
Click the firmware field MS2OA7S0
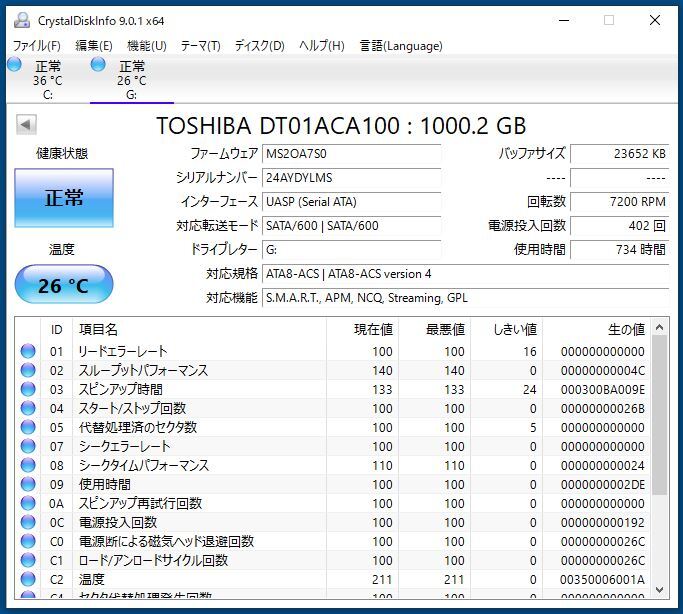351,154
